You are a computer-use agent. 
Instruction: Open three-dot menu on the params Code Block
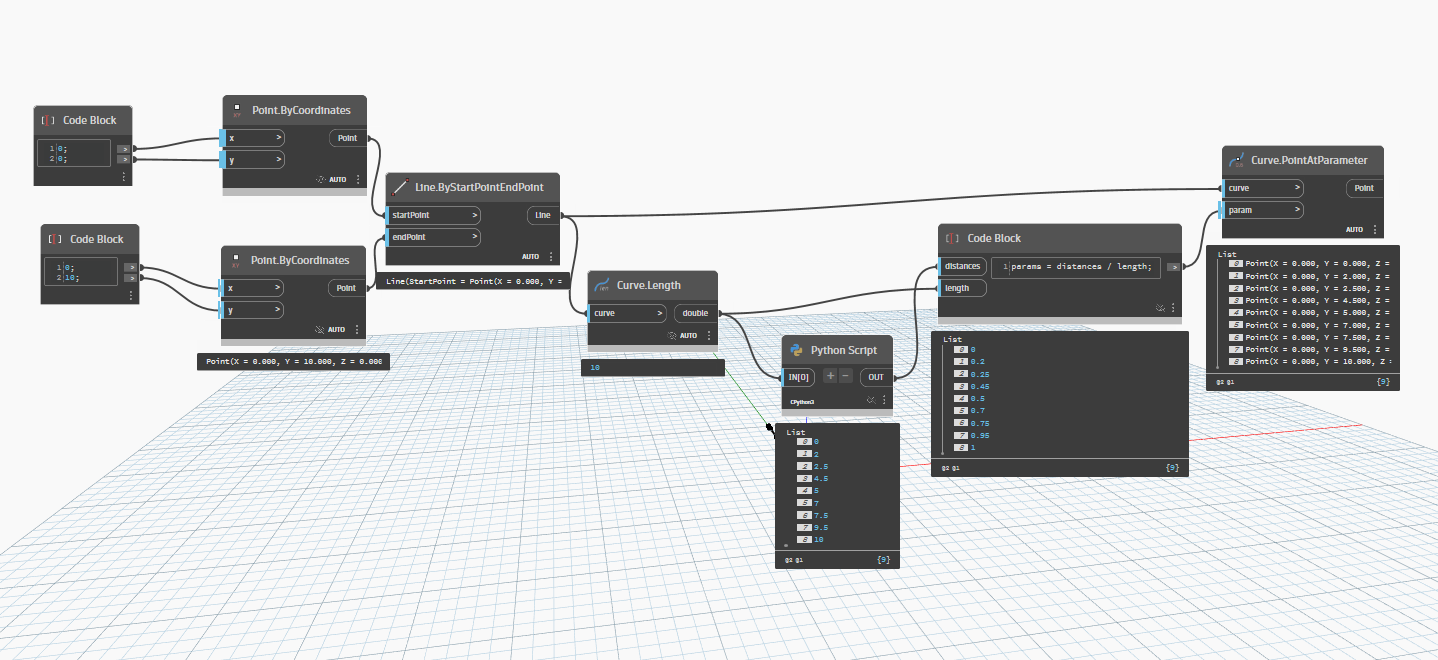point(1174,309)
